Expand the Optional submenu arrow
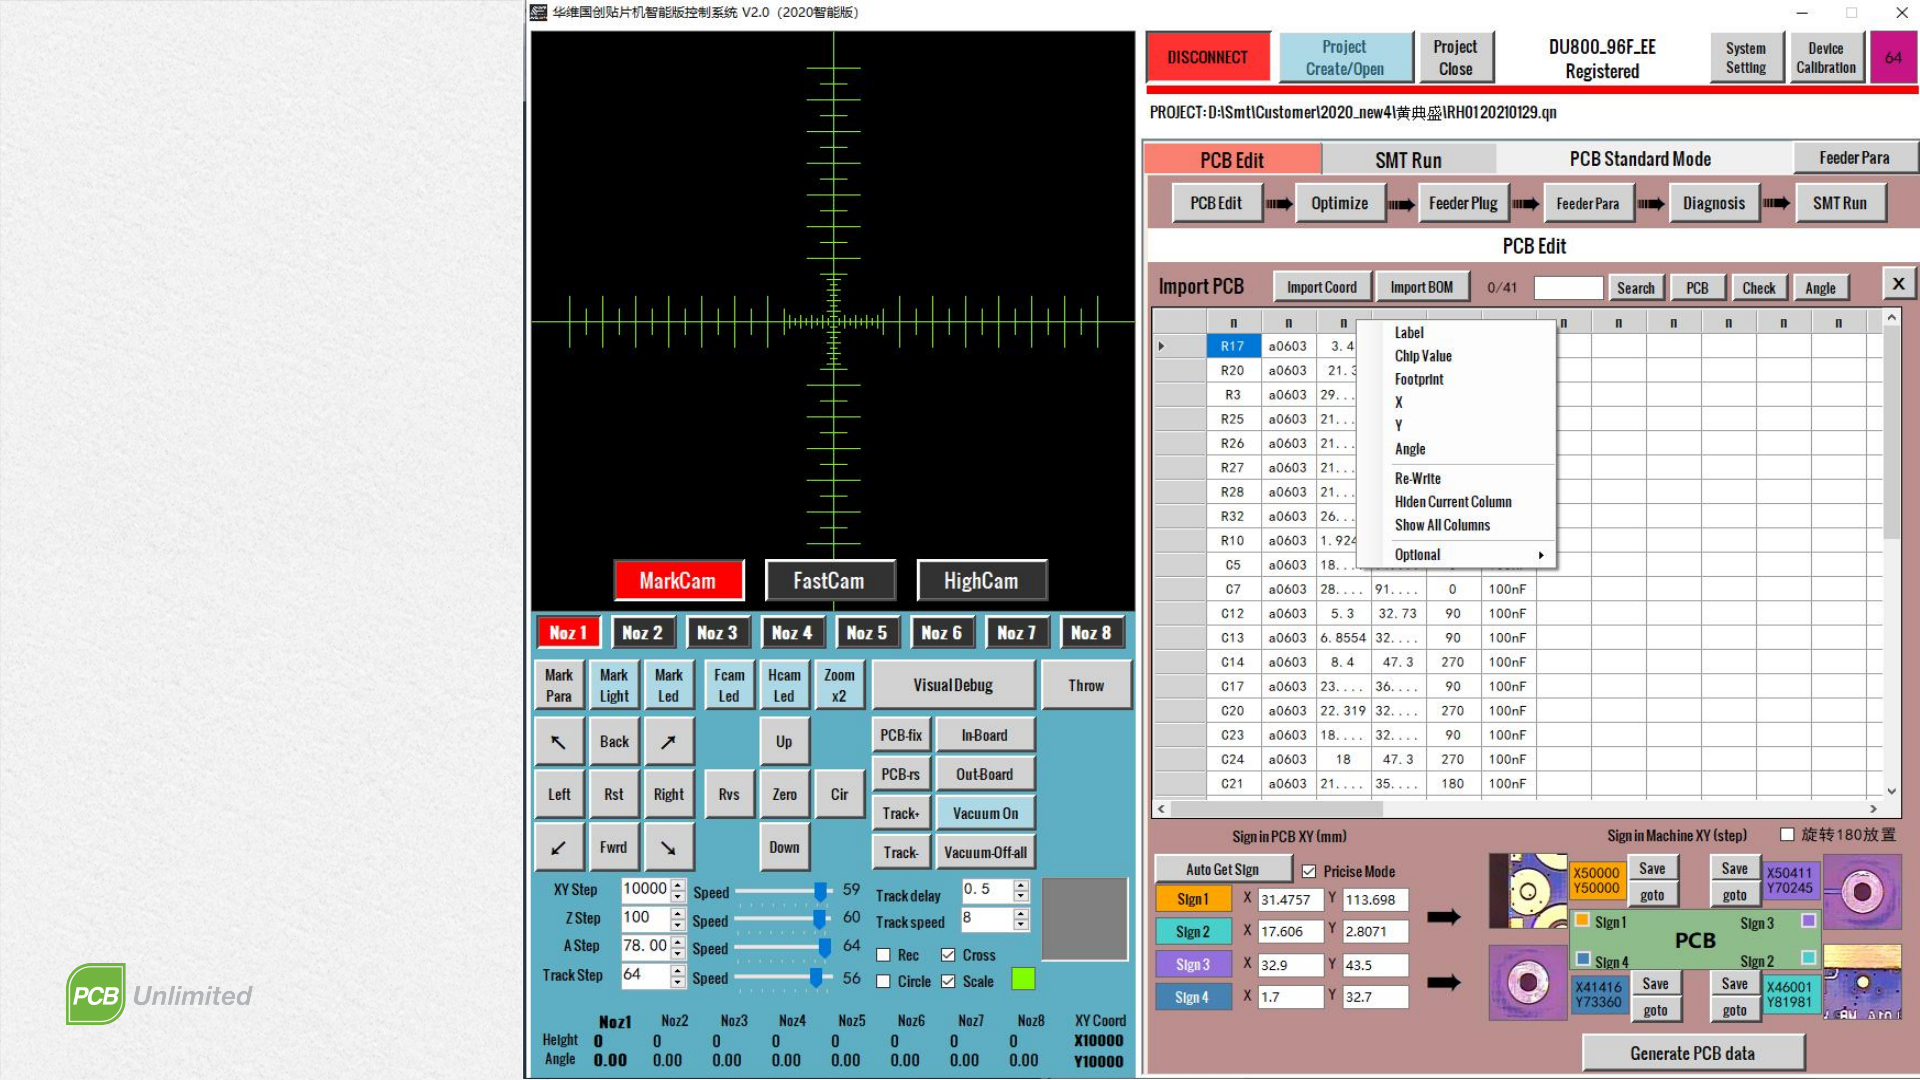Screen dimensions: 1920x1080 (1541, 555)
